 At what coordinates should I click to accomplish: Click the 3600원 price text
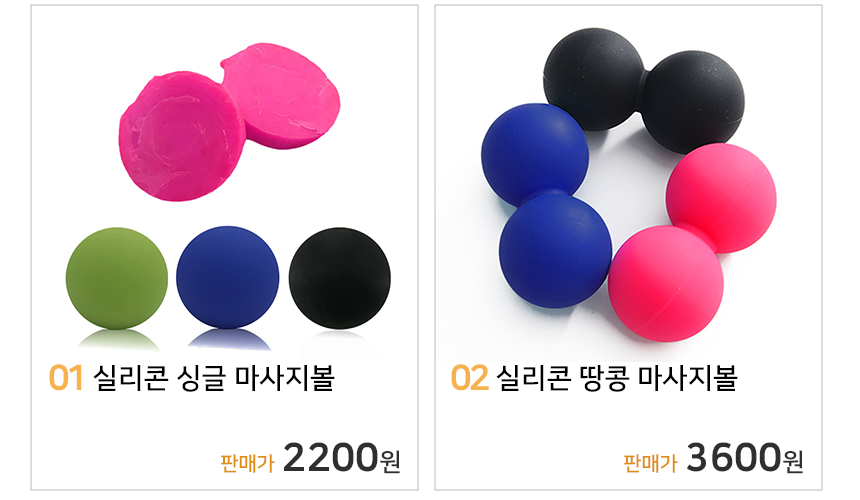pos(744,458)
